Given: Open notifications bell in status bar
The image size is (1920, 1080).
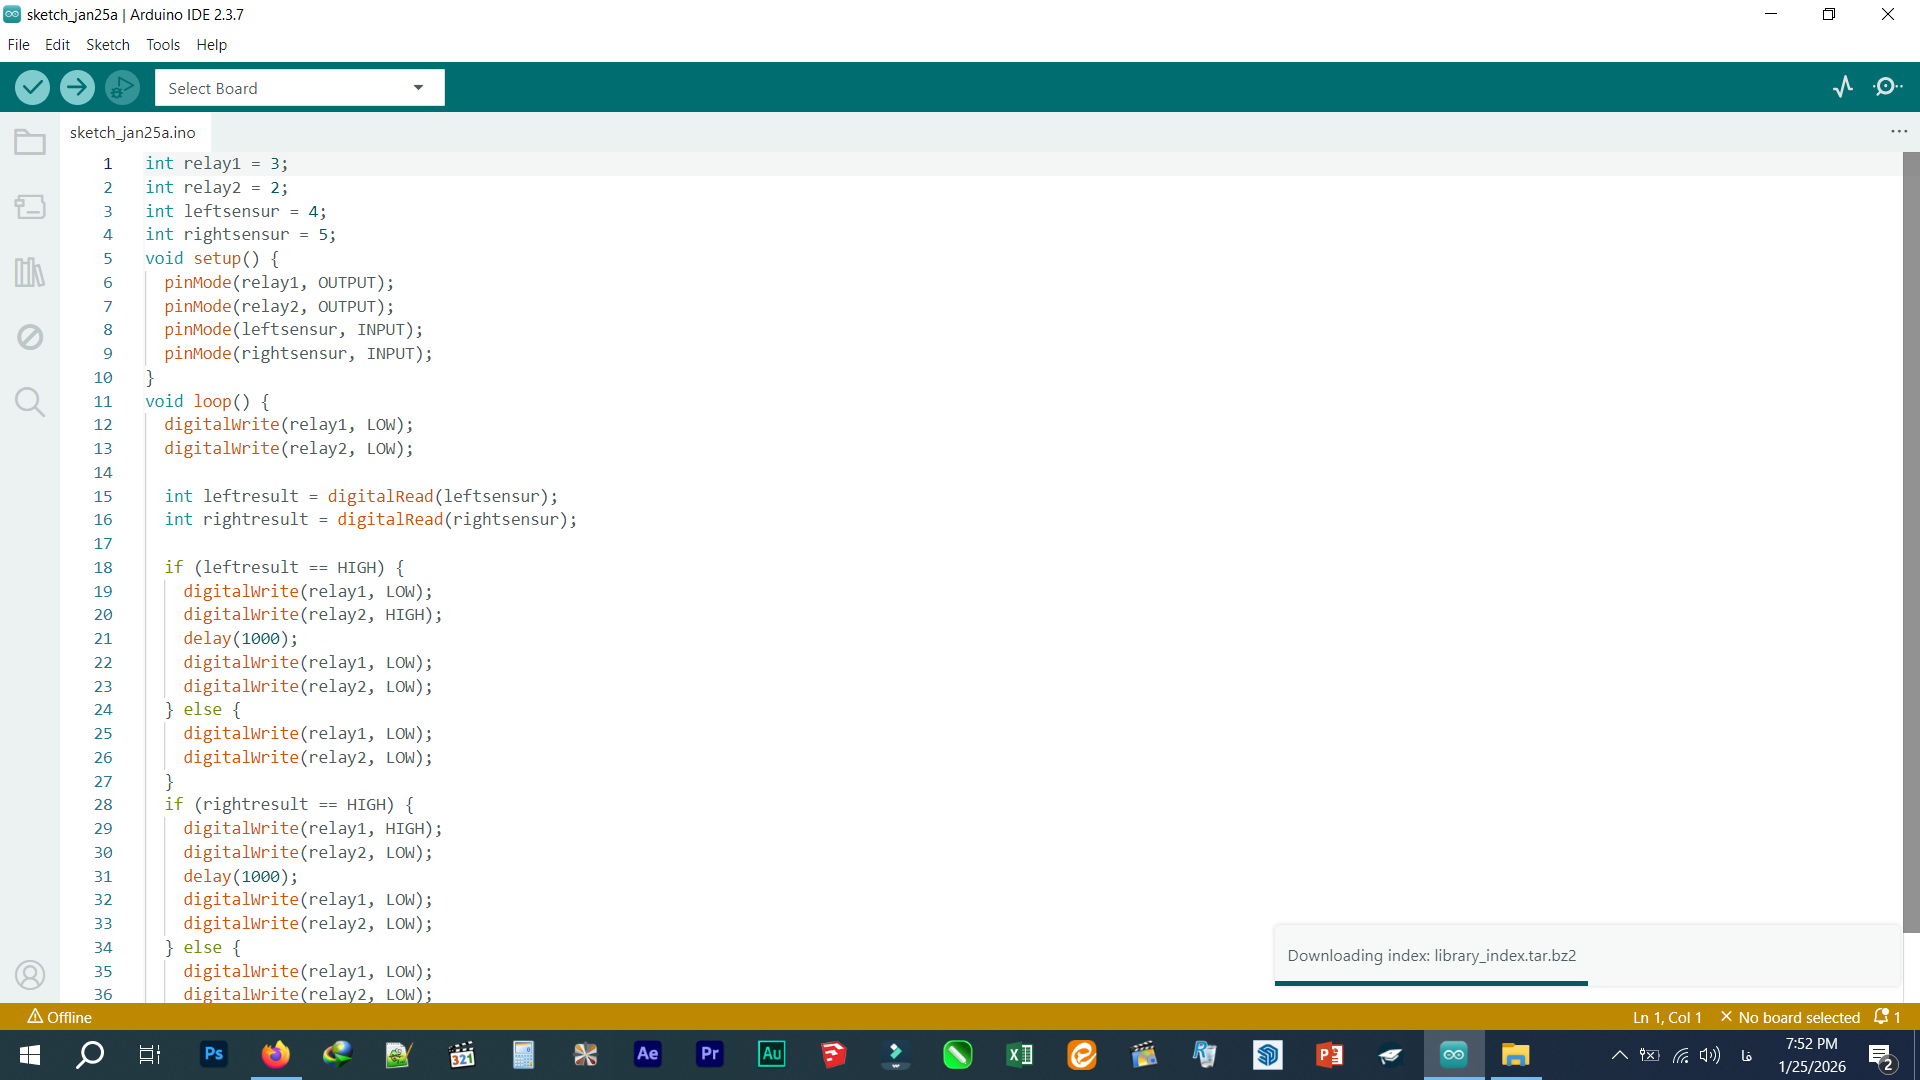Looking at the screenshot, I should (1883, 1017).
